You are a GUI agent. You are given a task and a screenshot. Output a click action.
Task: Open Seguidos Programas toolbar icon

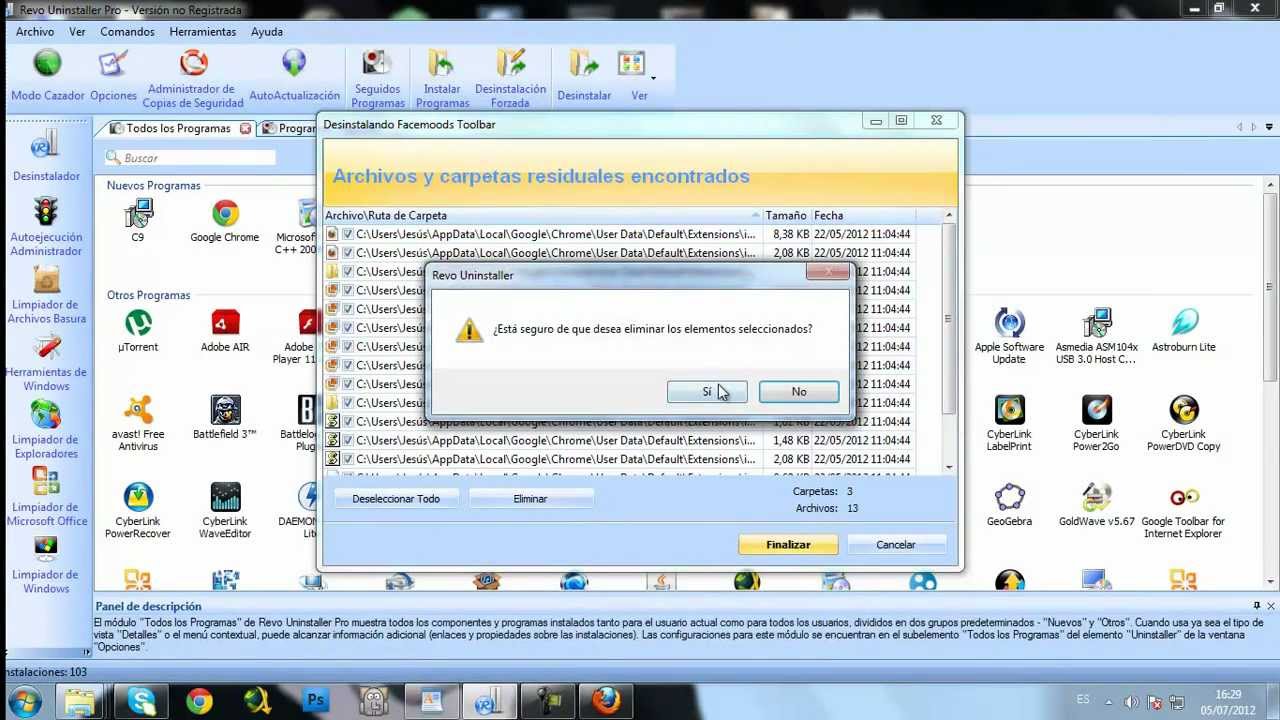(x=378, y=78)
